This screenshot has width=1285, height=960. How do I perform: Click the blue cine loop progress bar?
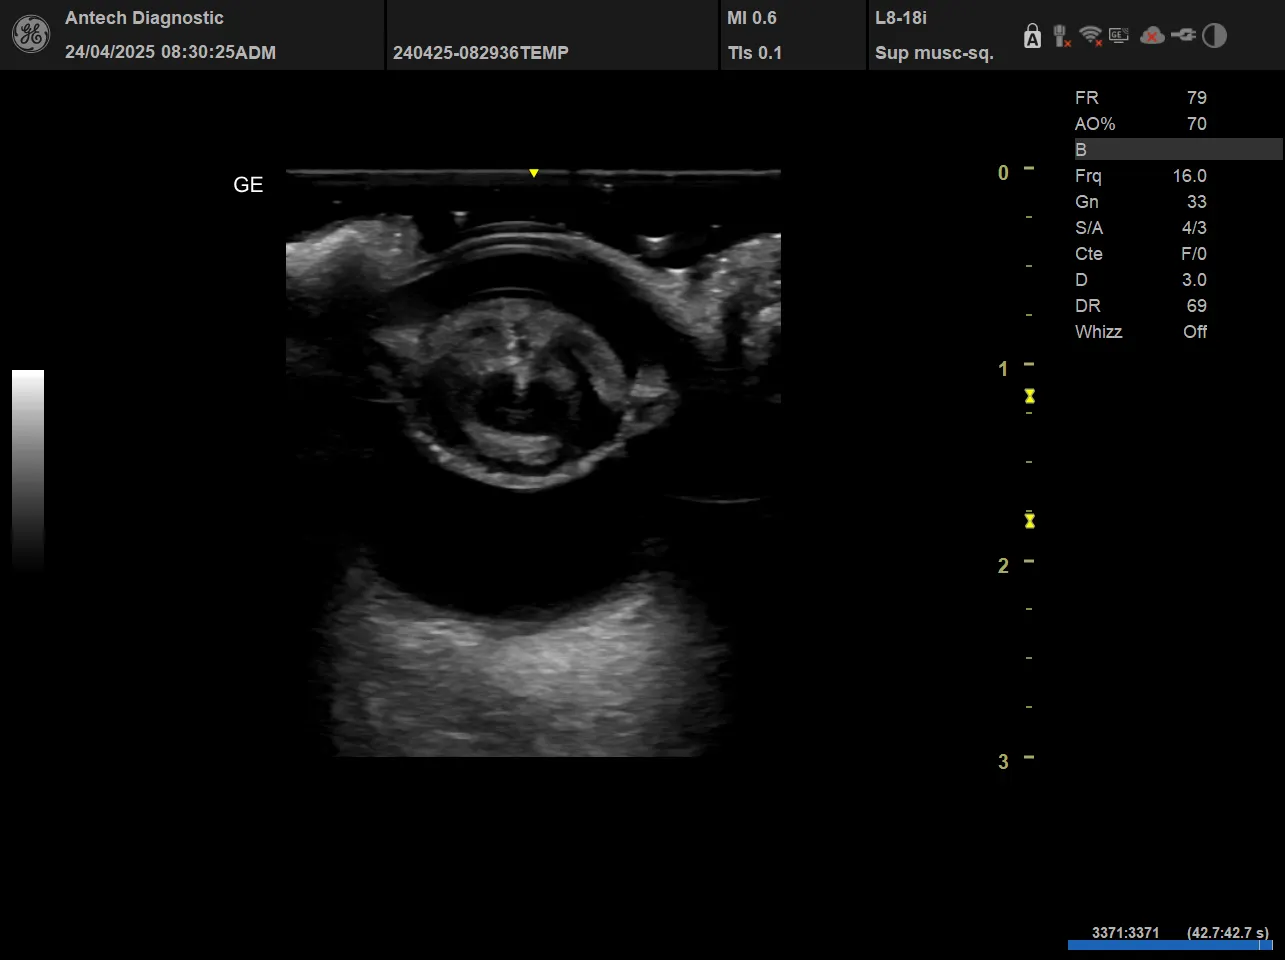pos(1168,945)
